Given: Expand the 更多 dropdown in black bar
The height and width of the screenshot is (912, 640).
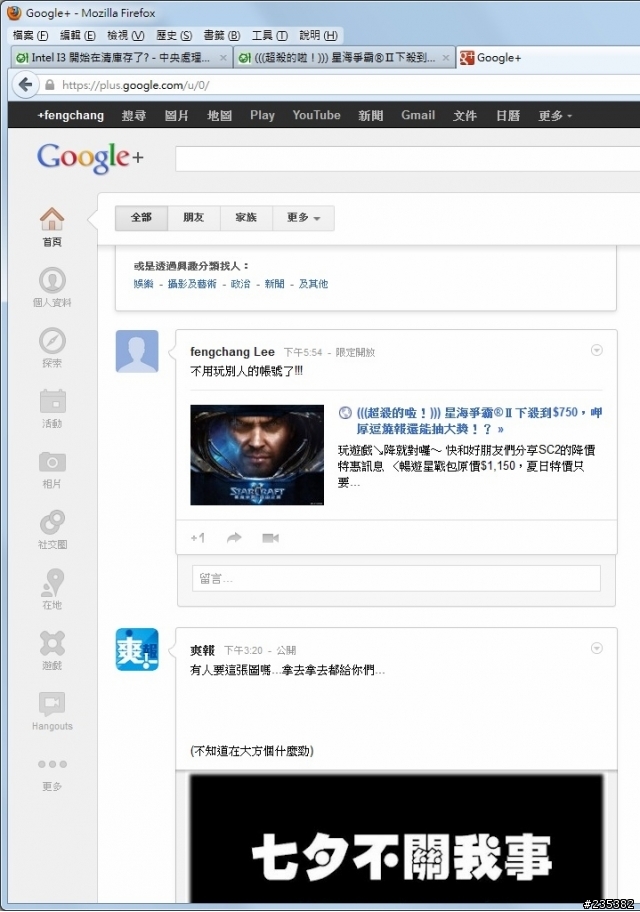Looking at the screenshot, I should tap(555, 116).
